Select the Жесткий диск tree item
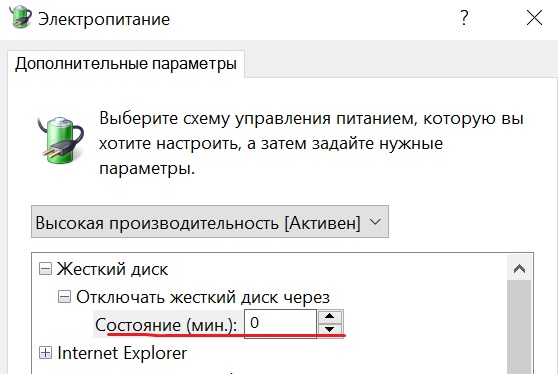This screenshot has height=374, width=558. (x=112, y=269)
